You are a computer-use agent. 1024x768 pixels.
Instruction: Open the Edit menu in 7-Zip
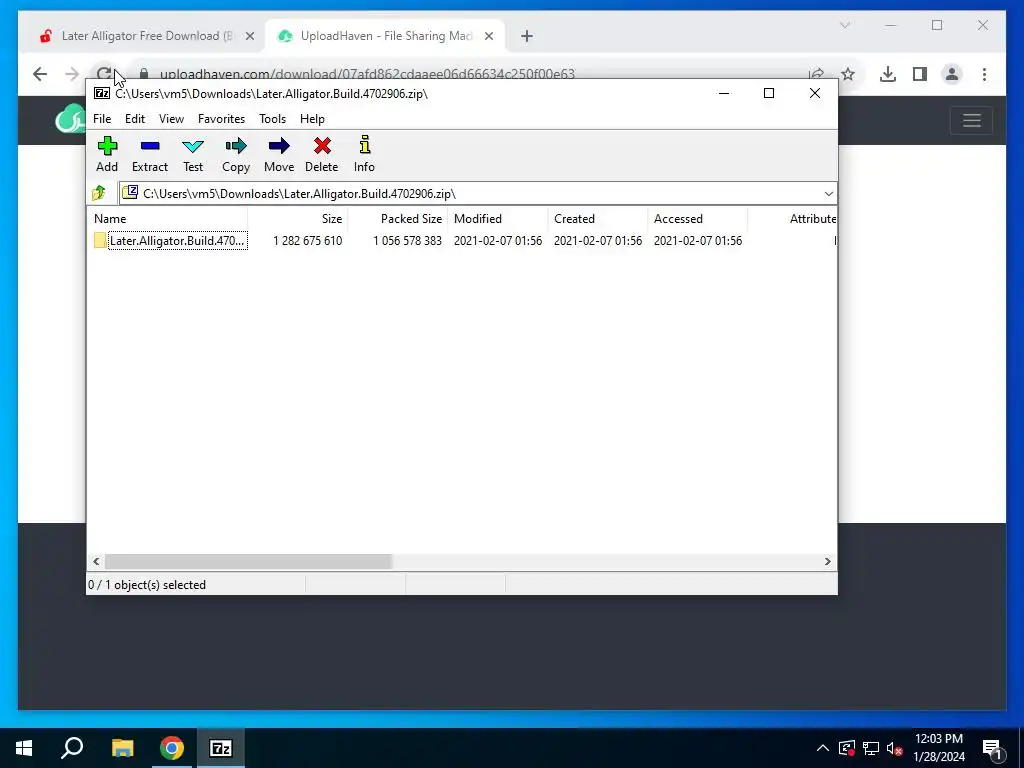click(135, 119)
